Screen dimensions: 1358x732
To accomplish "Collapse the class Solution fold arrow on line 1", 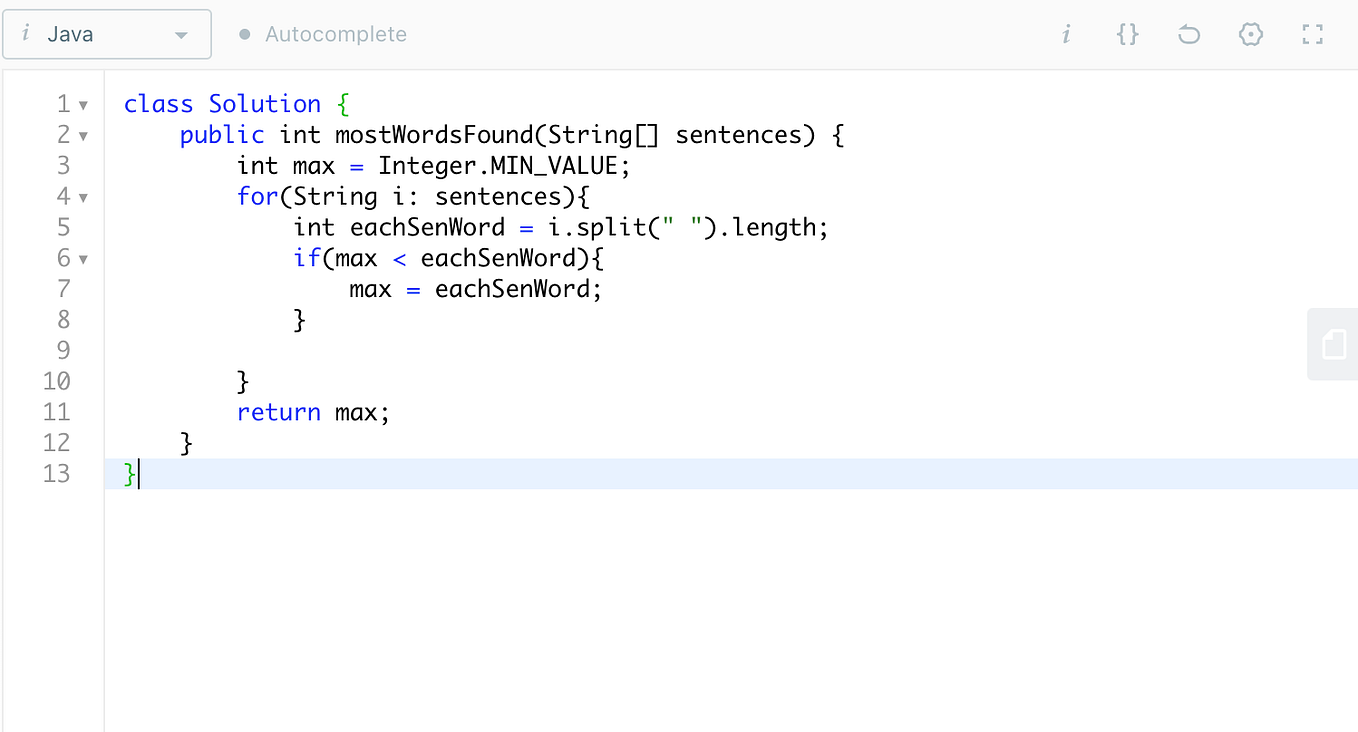I will pyautogui.click(x=83, y=105).
